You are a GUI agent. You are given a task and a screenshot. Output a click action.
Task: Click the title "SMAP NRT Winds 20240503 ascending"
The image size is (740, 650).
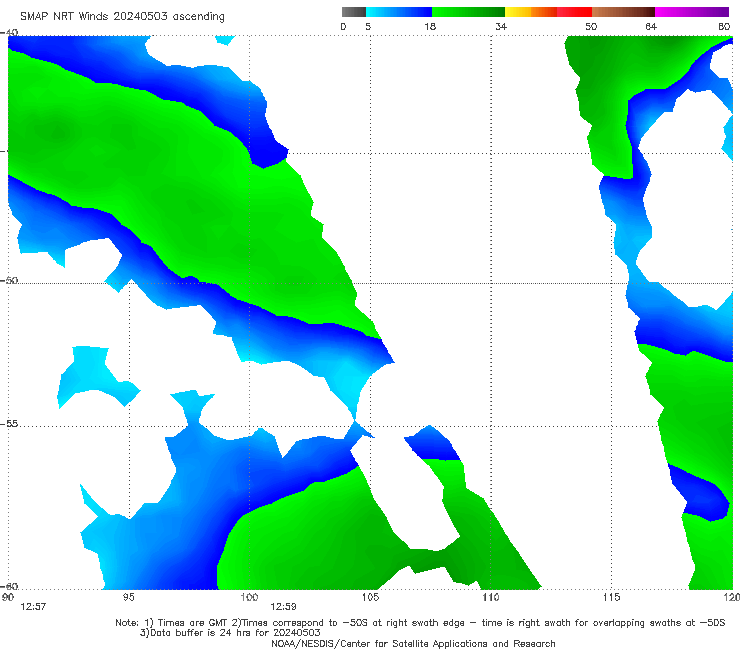(122, 16)
